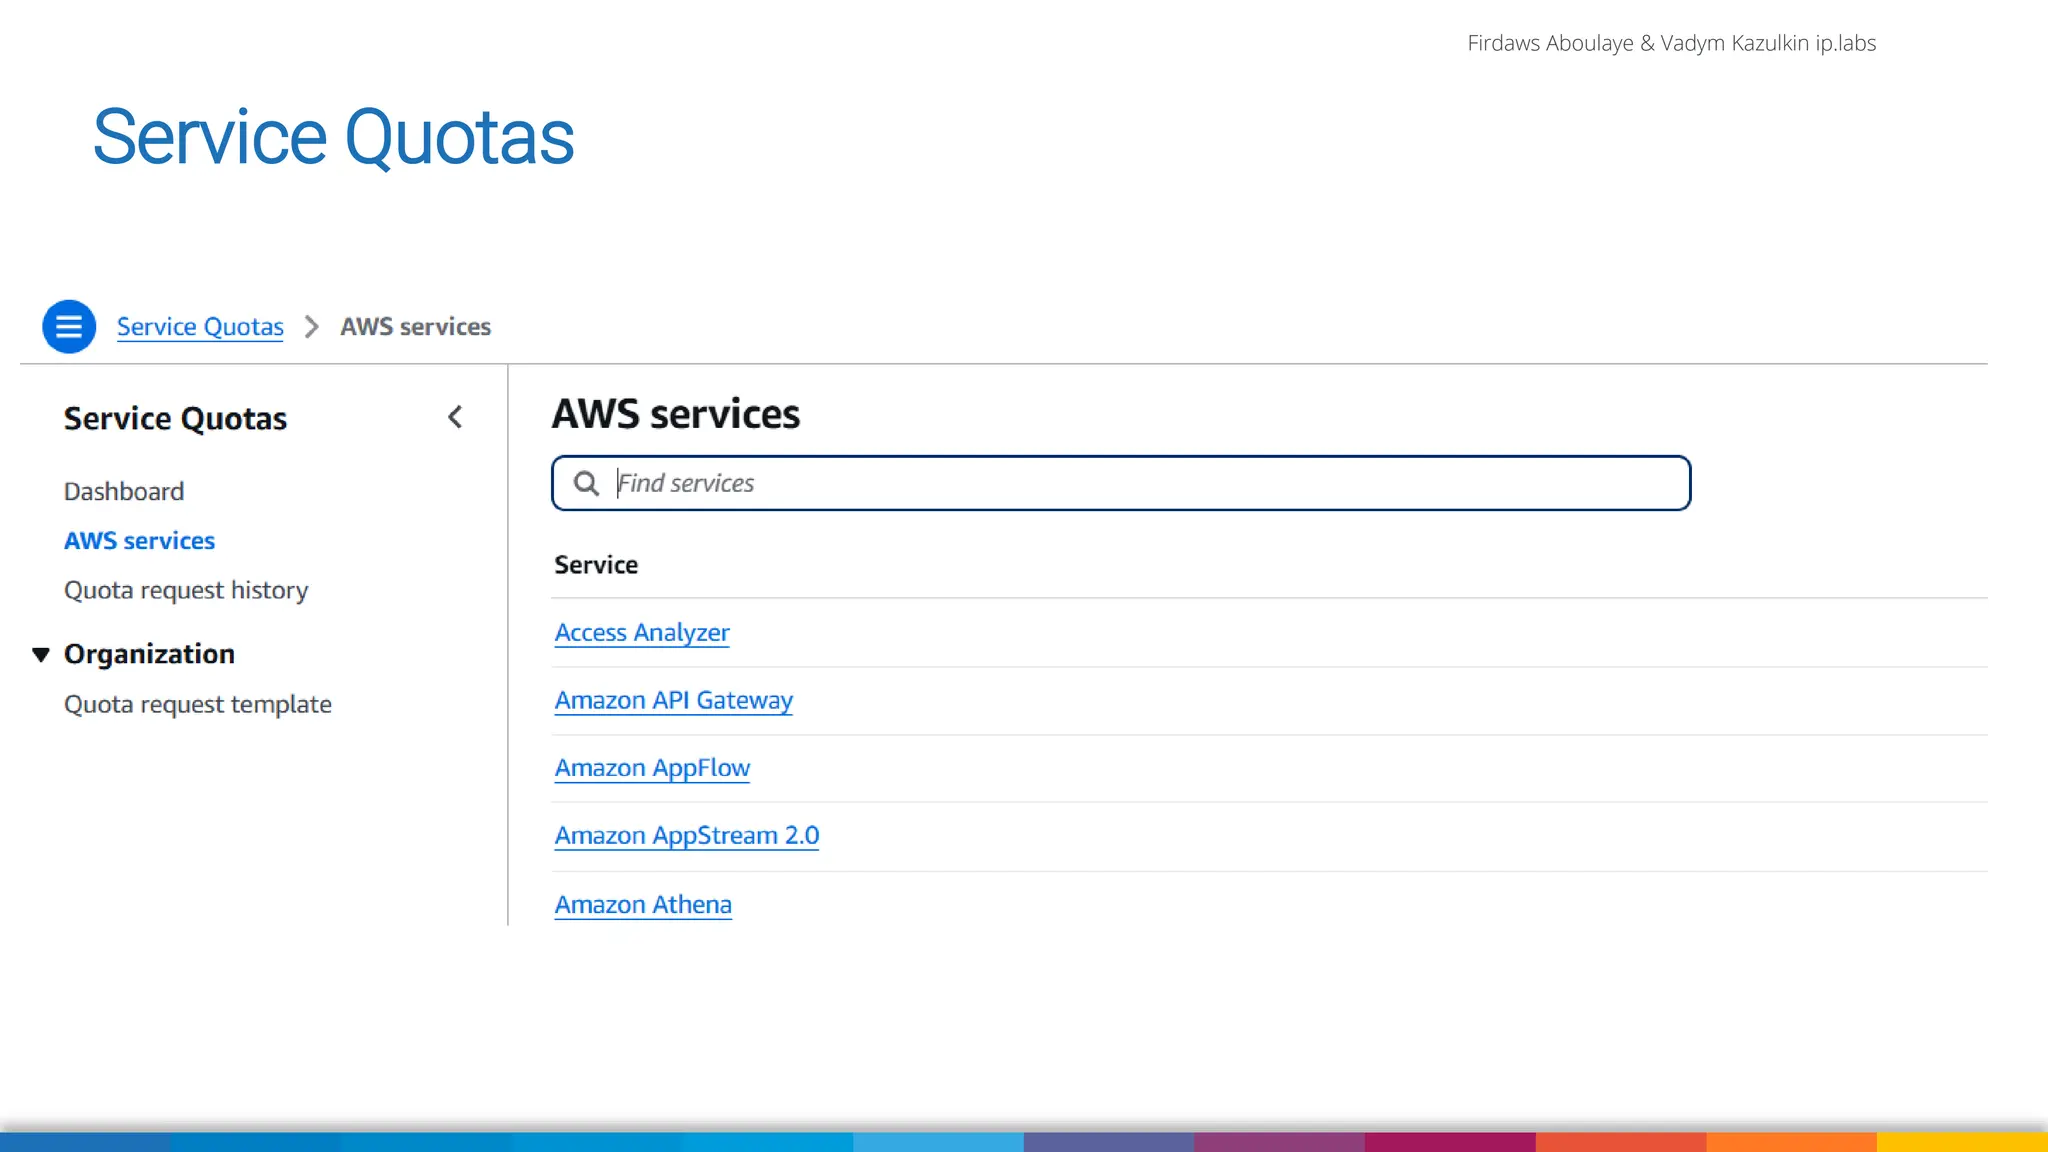Image resolution: width=2048 pixels, height=1152 pixels.
Task: Open Amazon AppStream 2.0 link
Action: coord(686,835)
